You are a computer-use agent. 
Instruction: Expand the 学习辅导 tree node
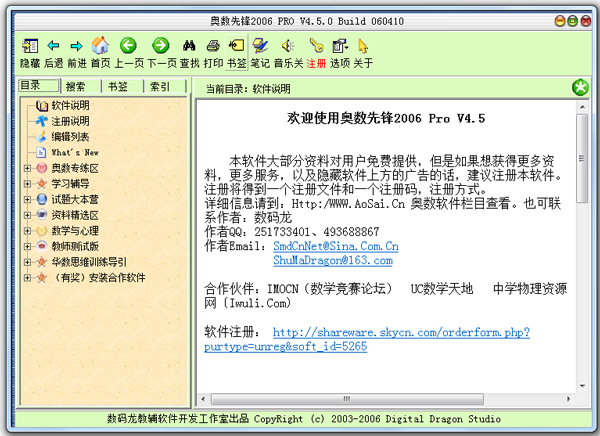pyautogui.click(x=27, y=184)
